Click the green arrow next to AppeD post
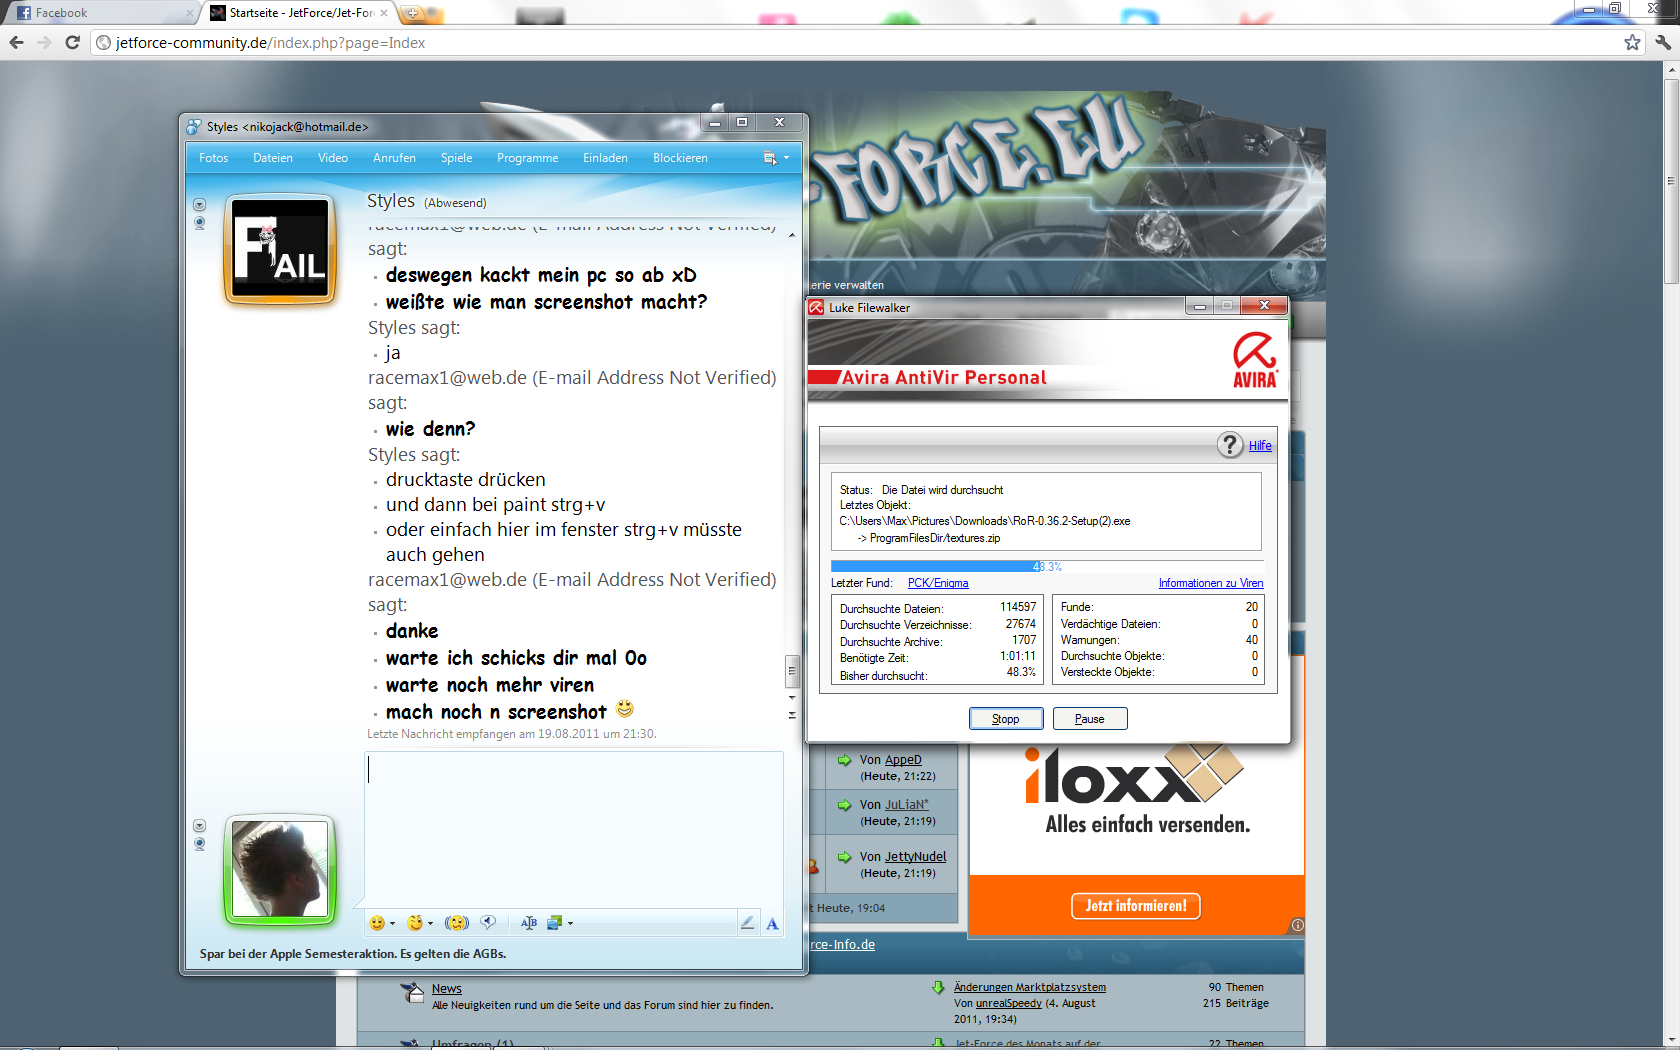The width and height of the screenshot is (1680, 1050). 844,760
